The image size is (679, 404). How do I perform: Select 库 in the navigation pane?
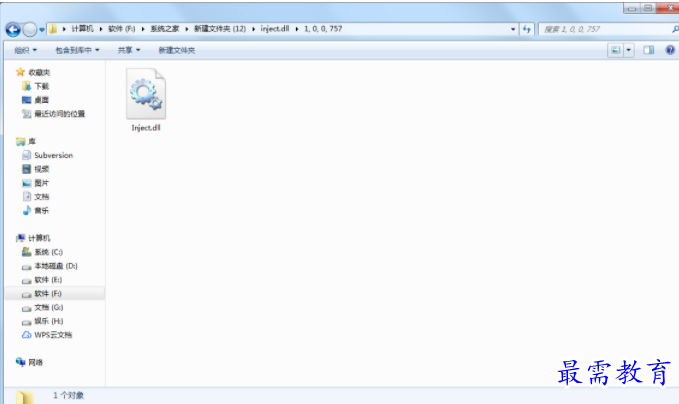(x=32, y=142)
